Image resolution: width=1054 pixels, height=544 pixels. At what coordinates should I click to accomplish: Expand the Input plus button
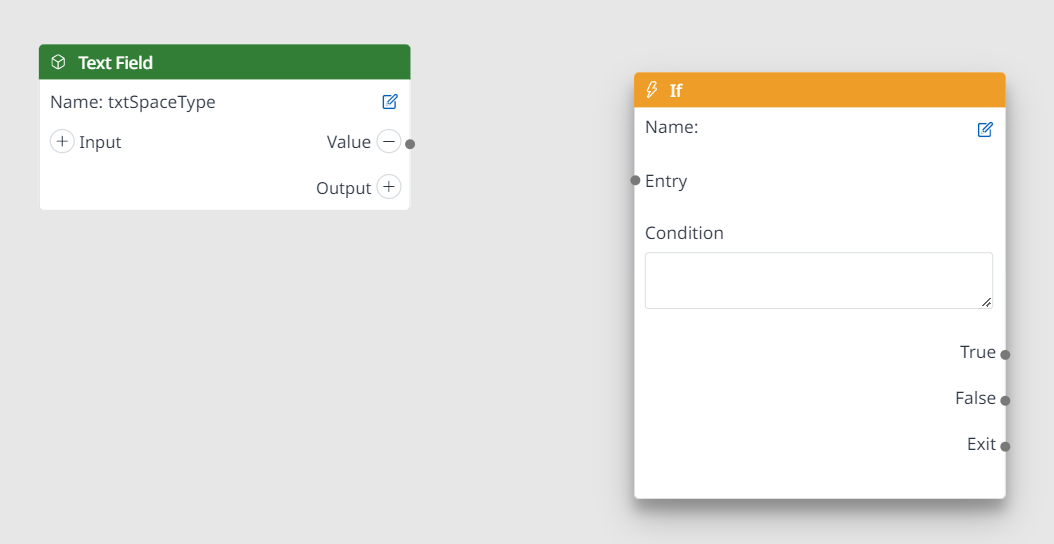62,142
